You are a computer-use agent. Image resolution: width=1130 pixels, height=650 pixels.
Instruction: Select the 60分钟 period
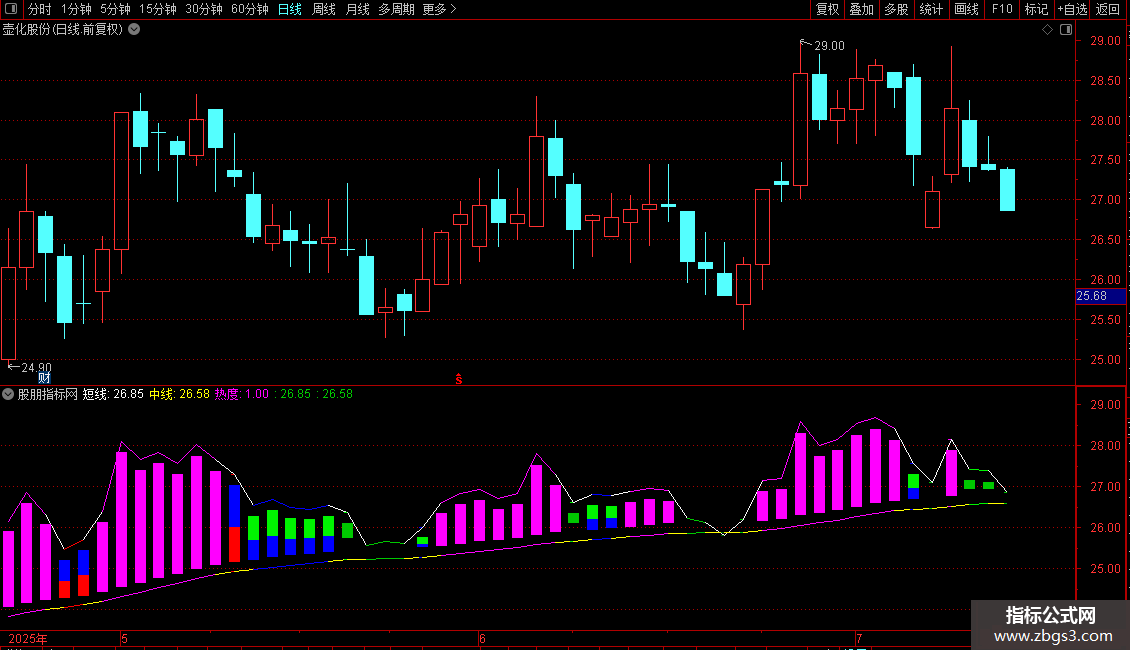[249, 9]
